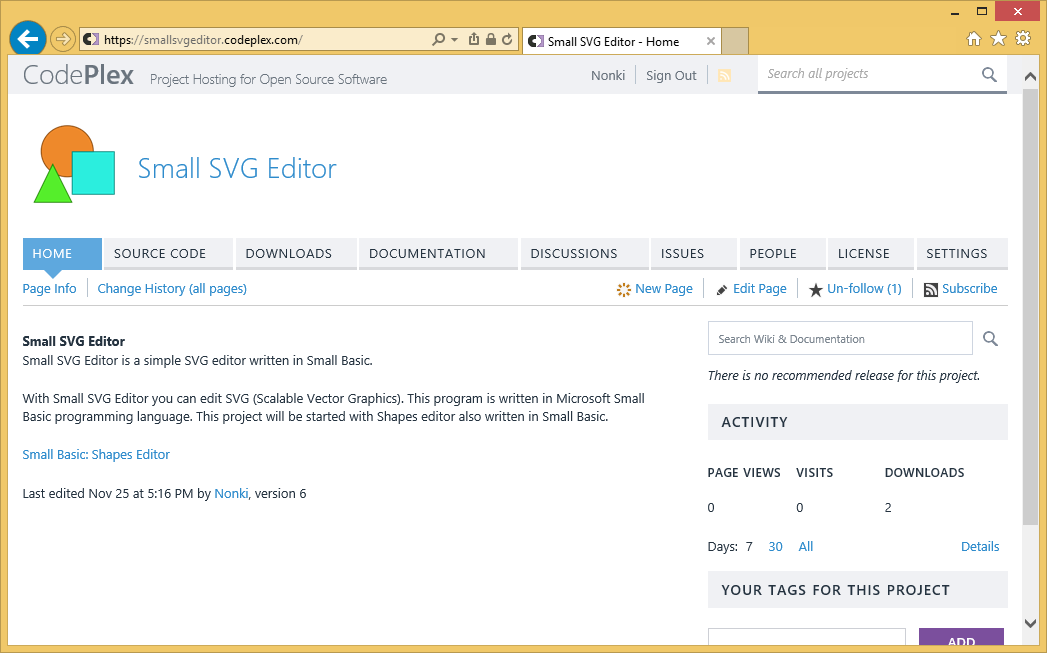The width and height of the screenshot is (1047, 653).
Task: Click the Page Info link
Action: point(49,288)
